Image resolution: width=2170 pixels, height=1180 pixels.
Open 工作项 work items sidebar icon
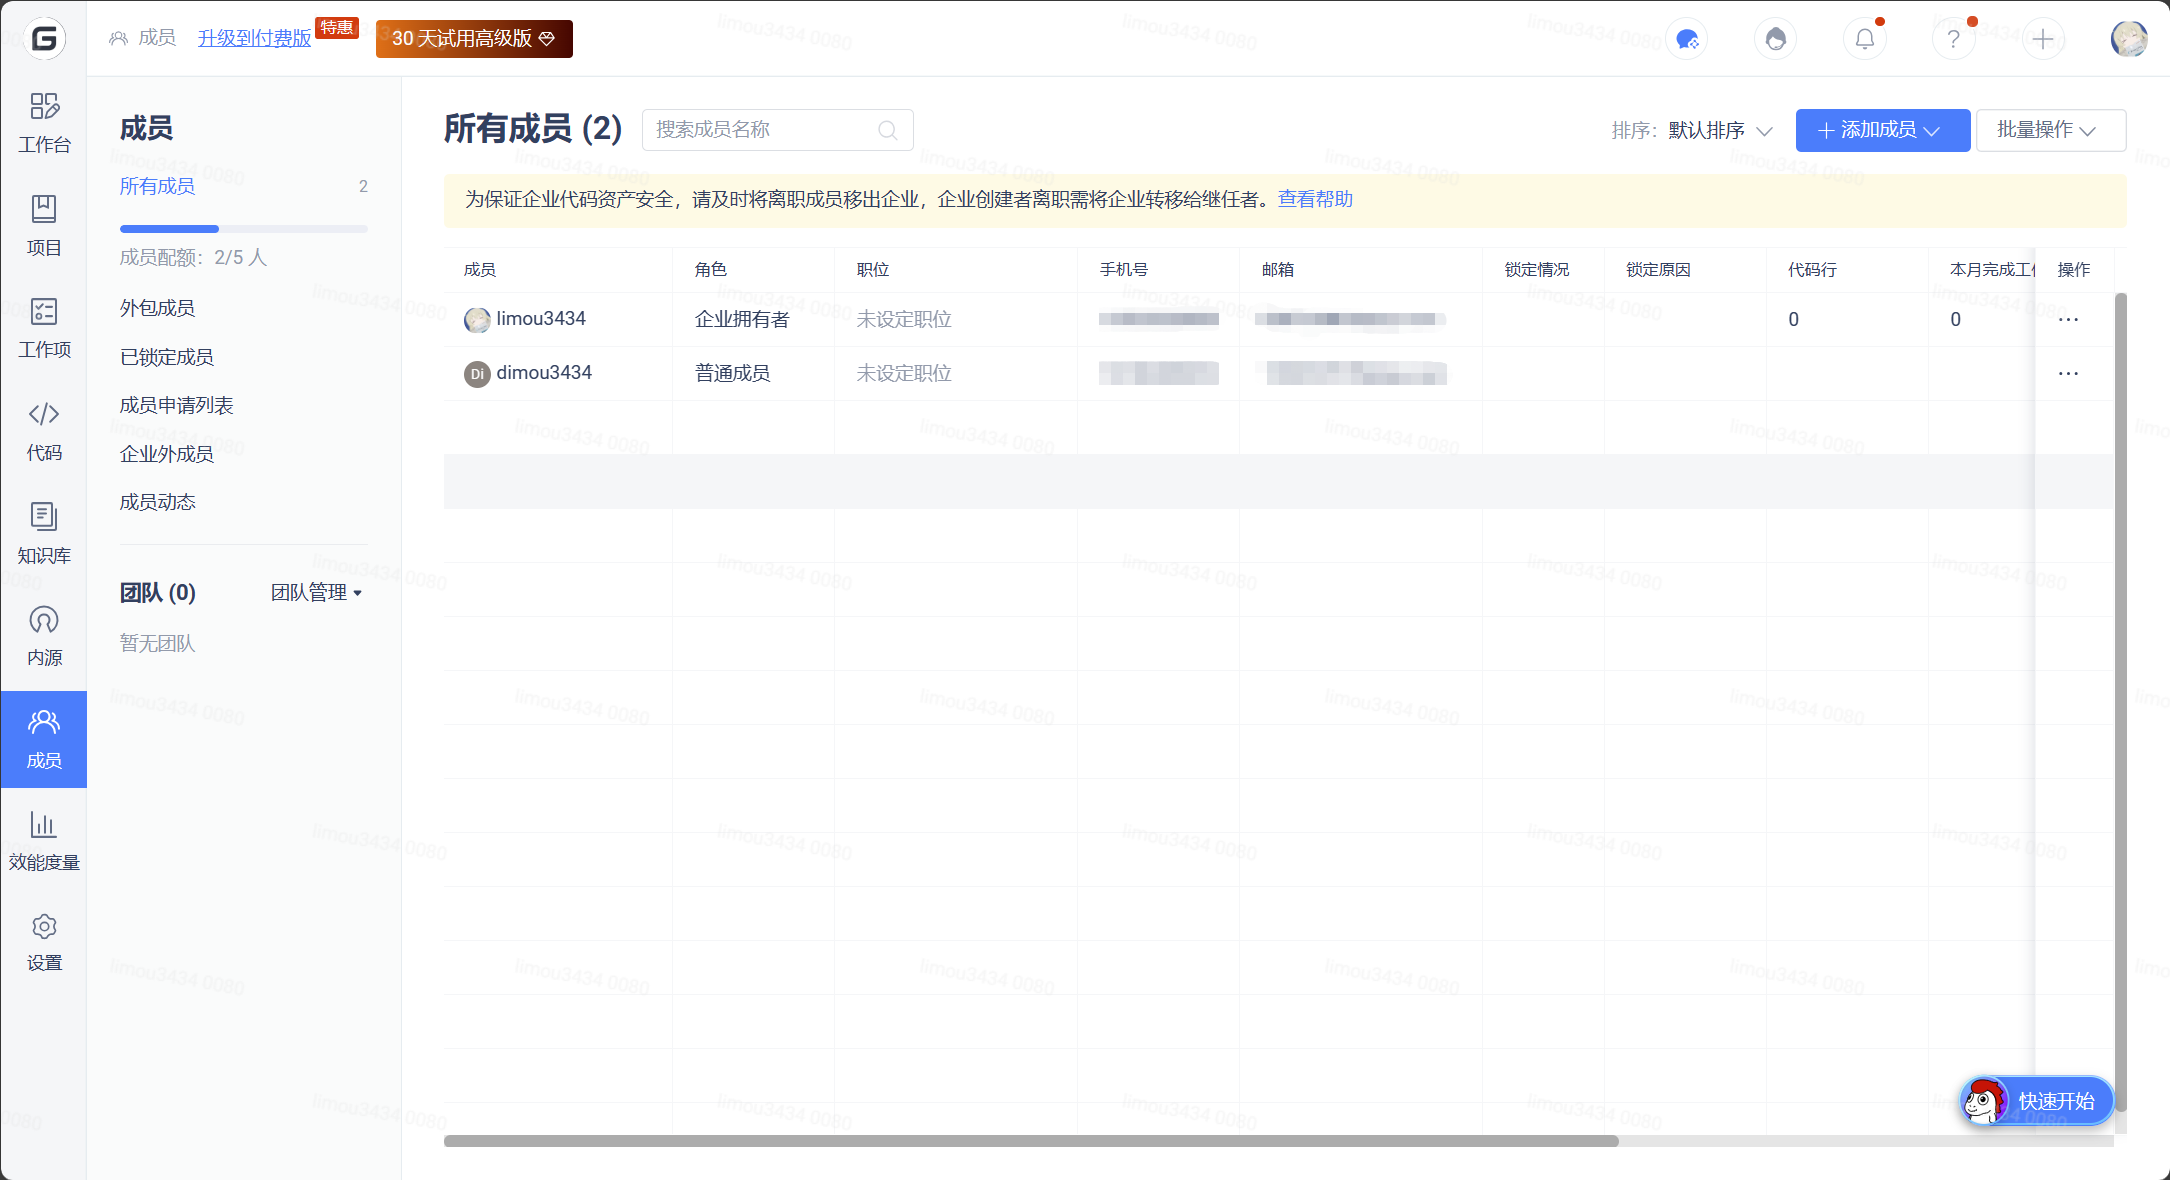click(44, 328)
